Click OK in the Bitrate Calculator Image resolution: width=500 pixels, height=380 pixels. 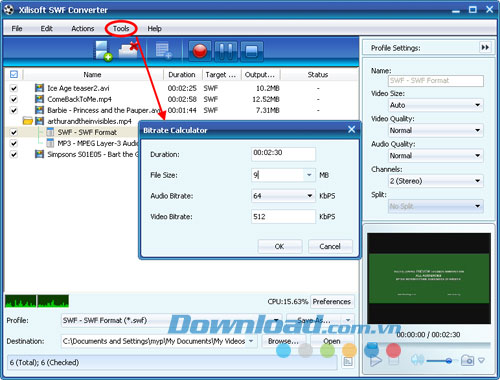click(279, 246)
